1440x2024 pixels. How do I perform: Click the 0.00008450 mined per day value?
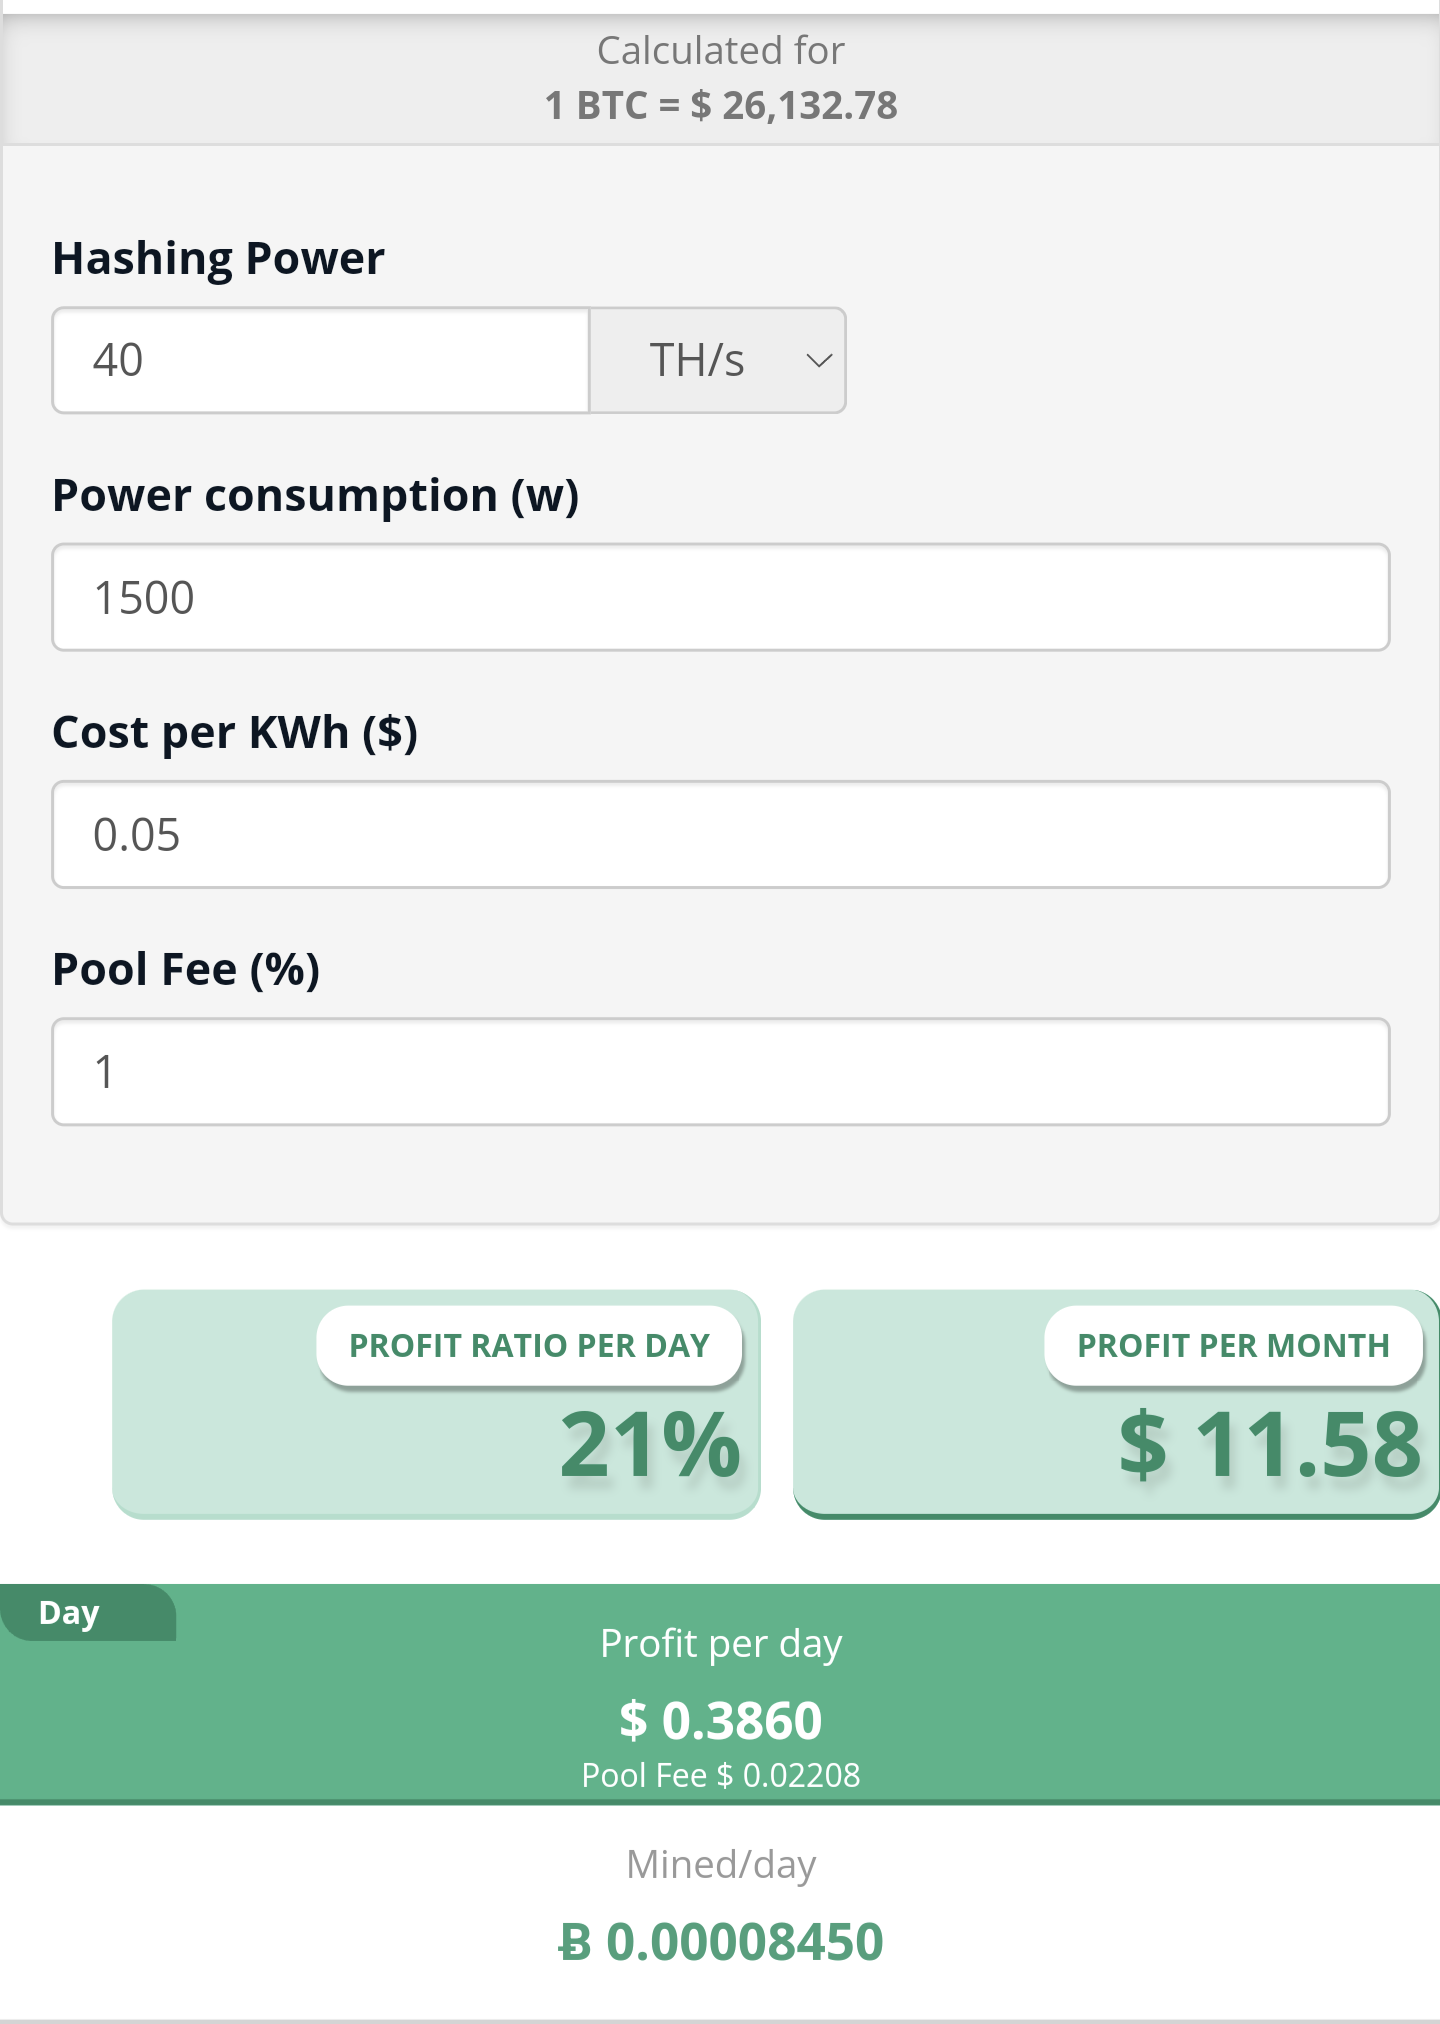pyautogui.click(x=745, y=1942)
